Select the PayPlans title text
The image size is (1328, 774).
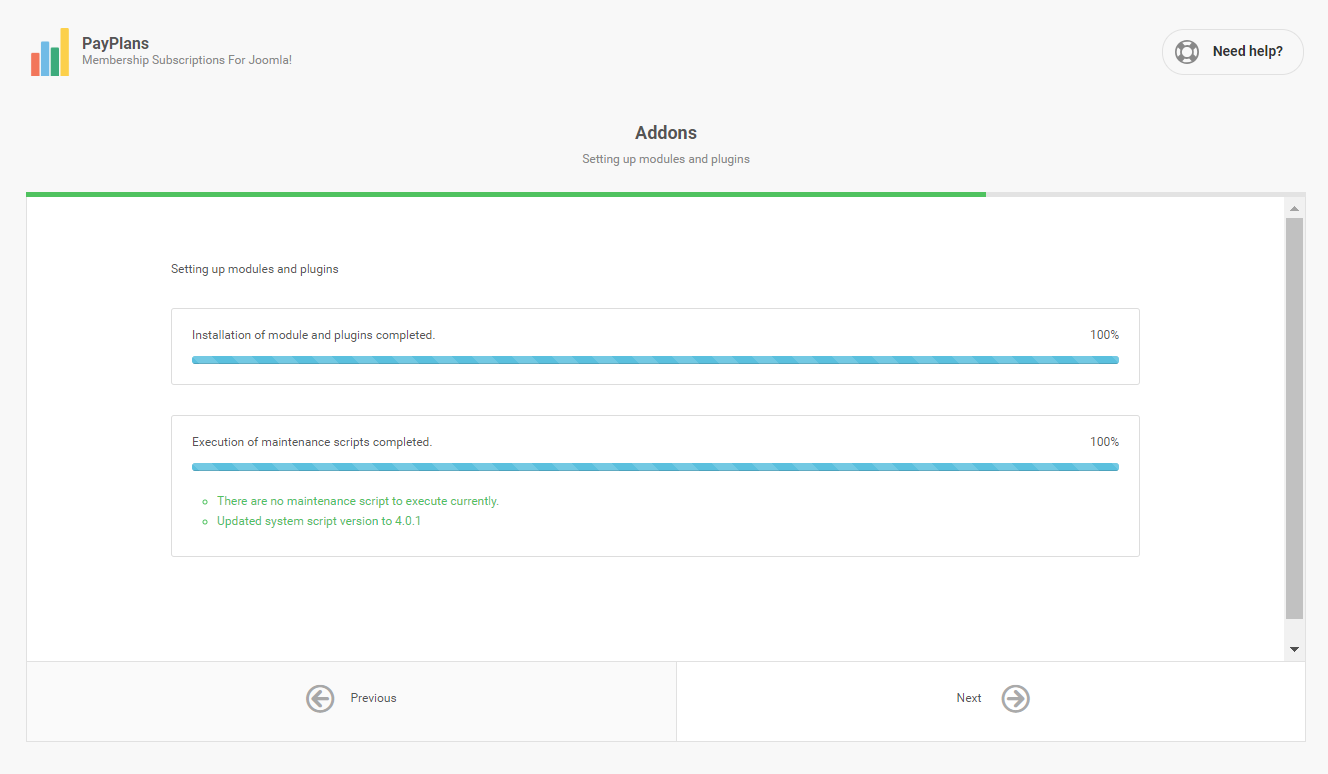tap(115, 43)
